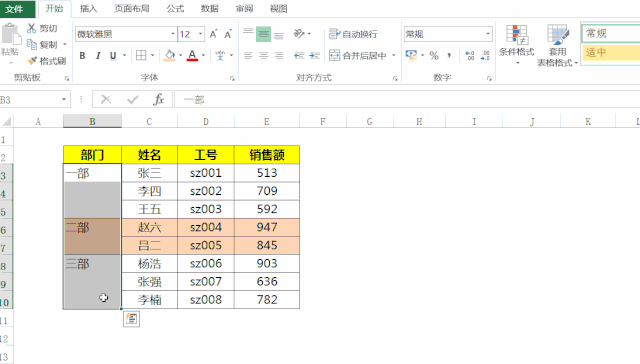
Task: Apply the comma thousands separator style
Action: point(449,55)
